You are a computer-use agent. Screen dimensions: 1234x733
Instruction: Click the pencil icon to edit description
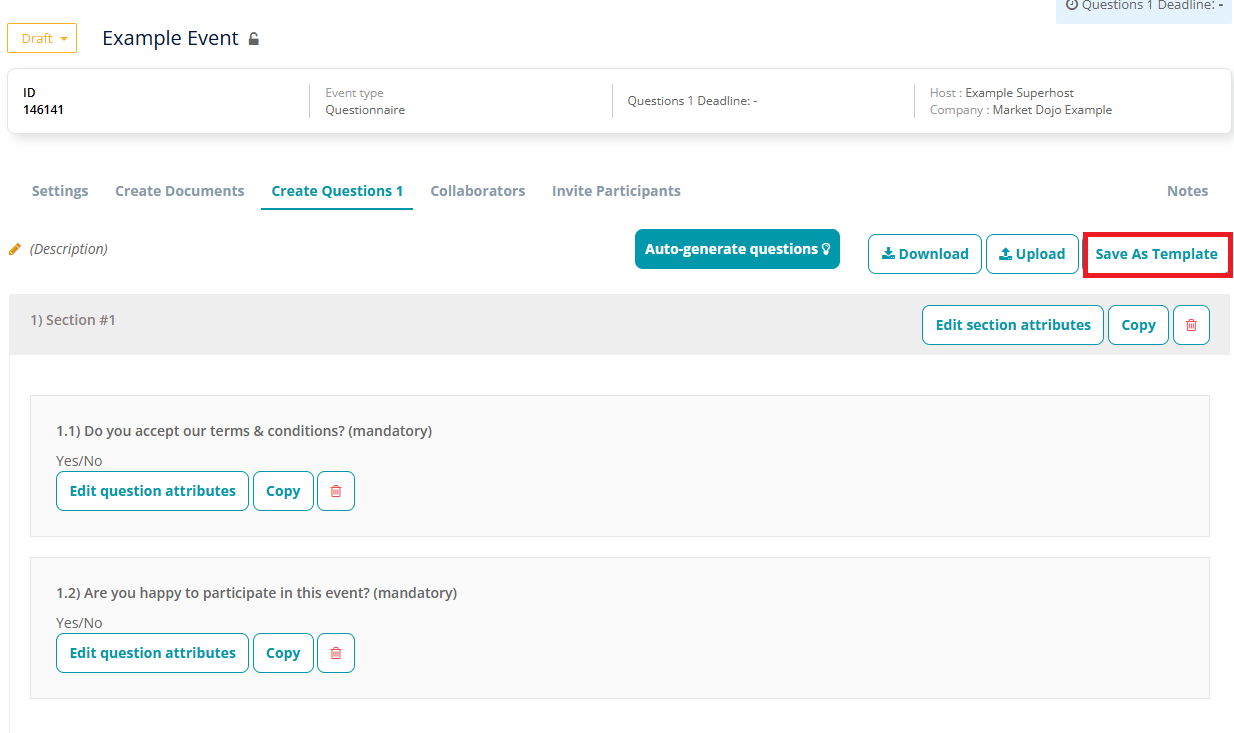[15, 249]
